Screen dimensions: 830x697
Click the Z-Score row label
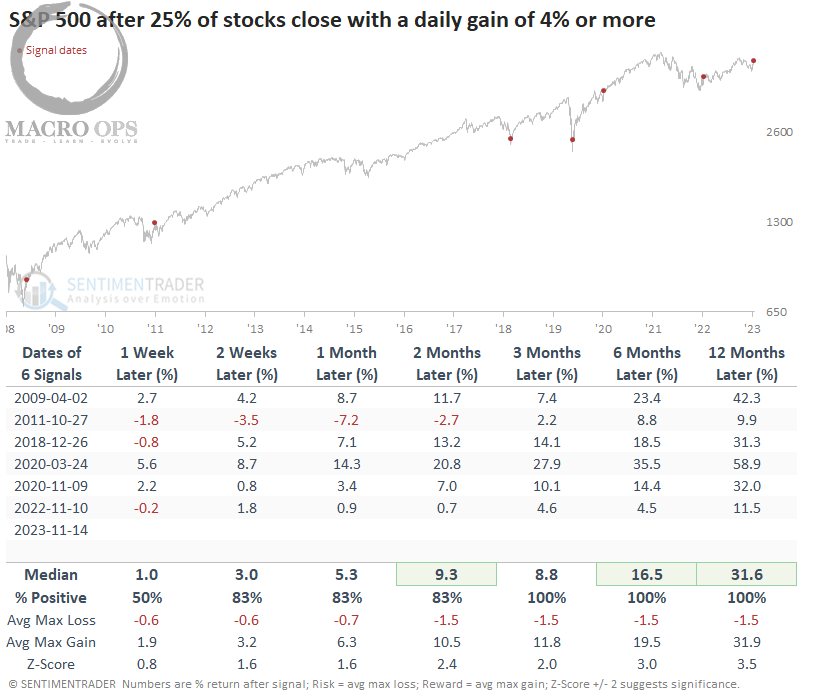point(51,664)
